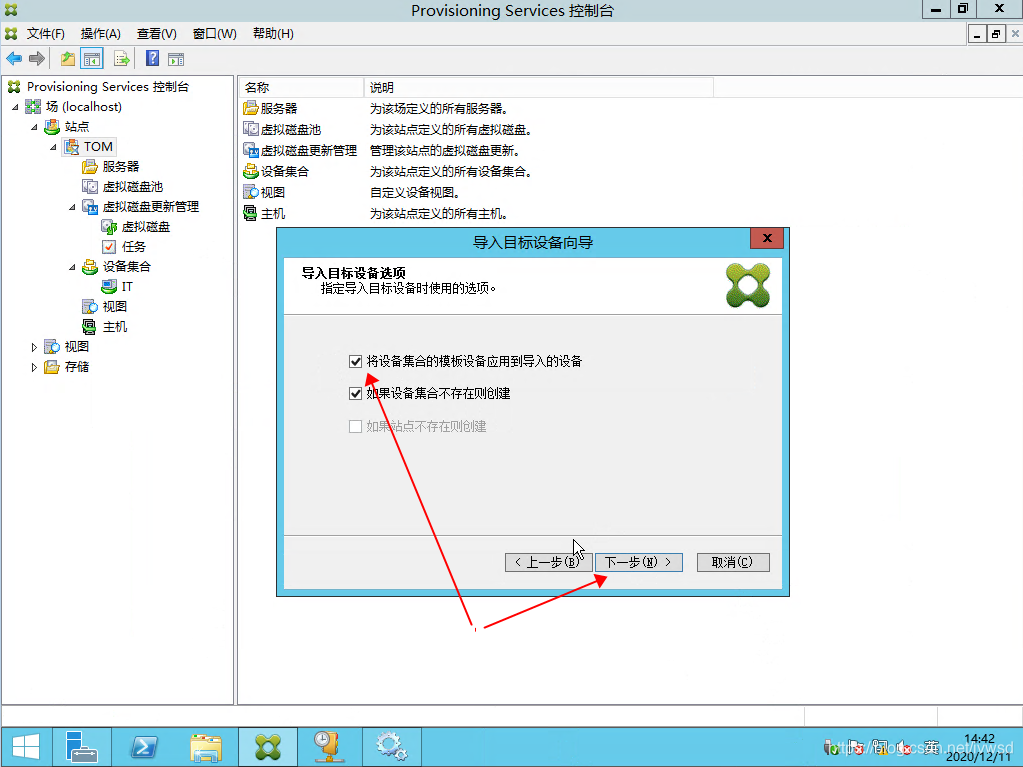Select 虚拟磁盘更新管理 in the right pane list

pos(308,150)
